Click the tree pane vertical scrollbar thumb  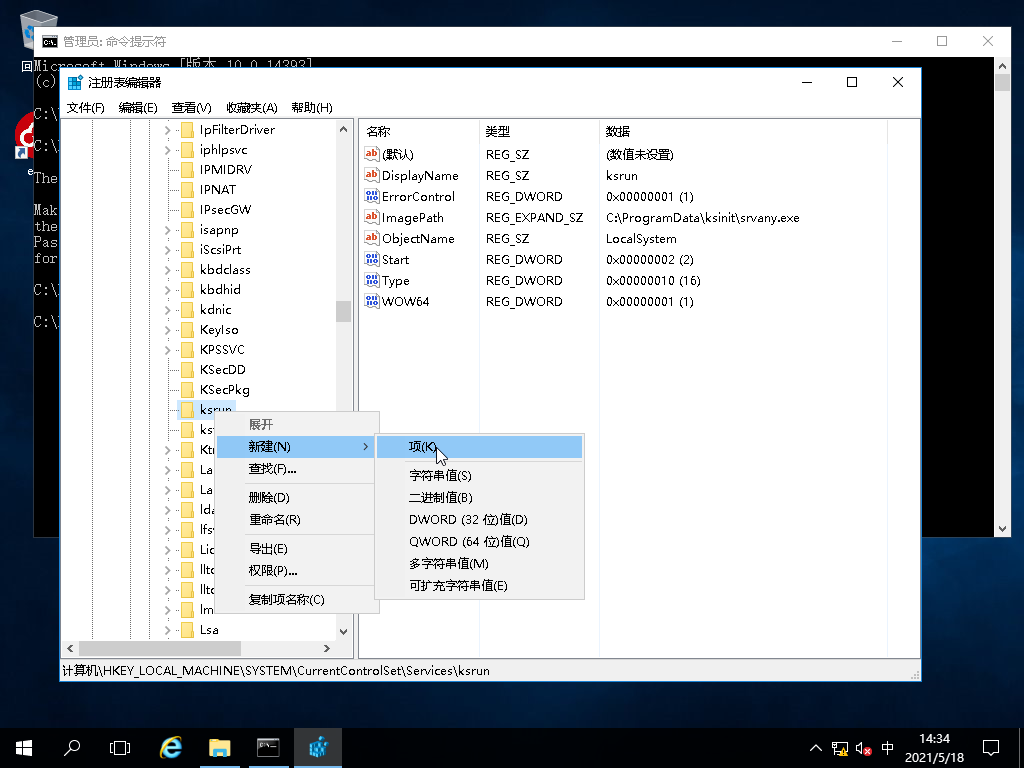point(343,311)
